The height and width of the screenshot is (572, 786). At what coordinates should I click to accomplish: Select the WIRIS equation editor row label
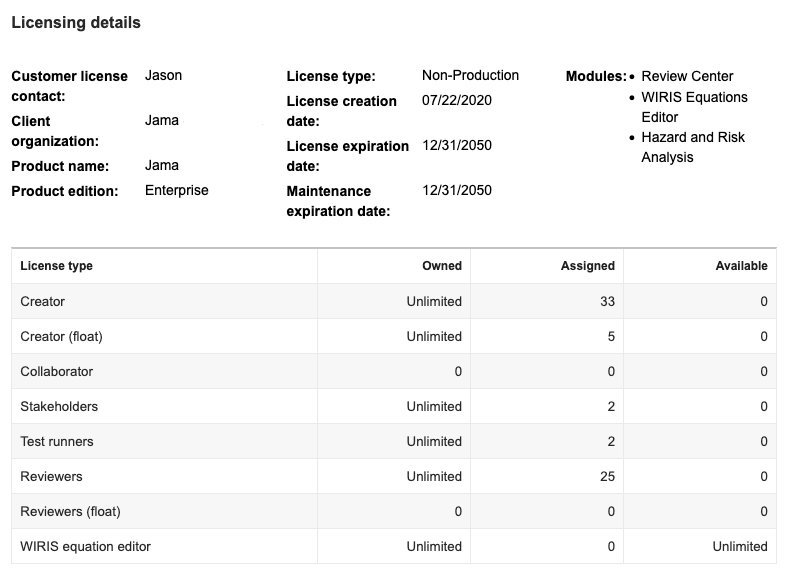tap(86, 547)
